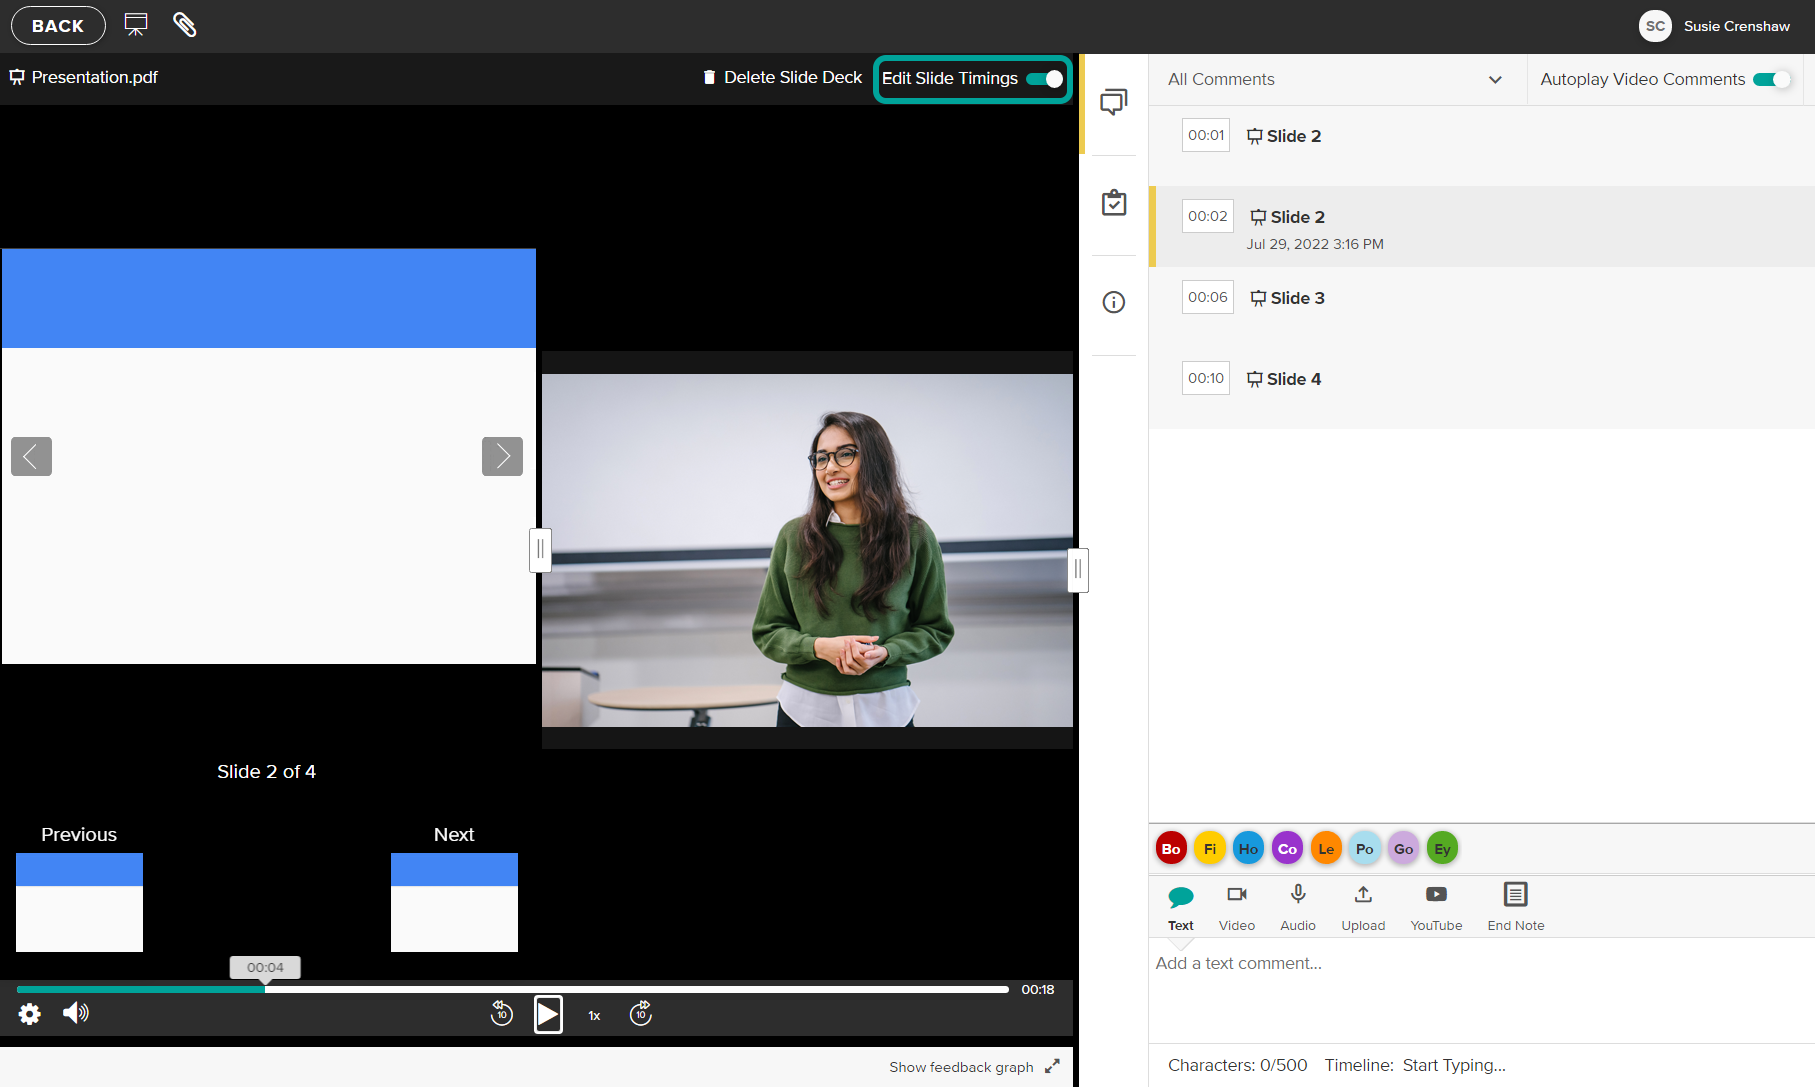Switch to Audio comment tab
This screenshot has width=1815, height=1087.
point(1298,908)
